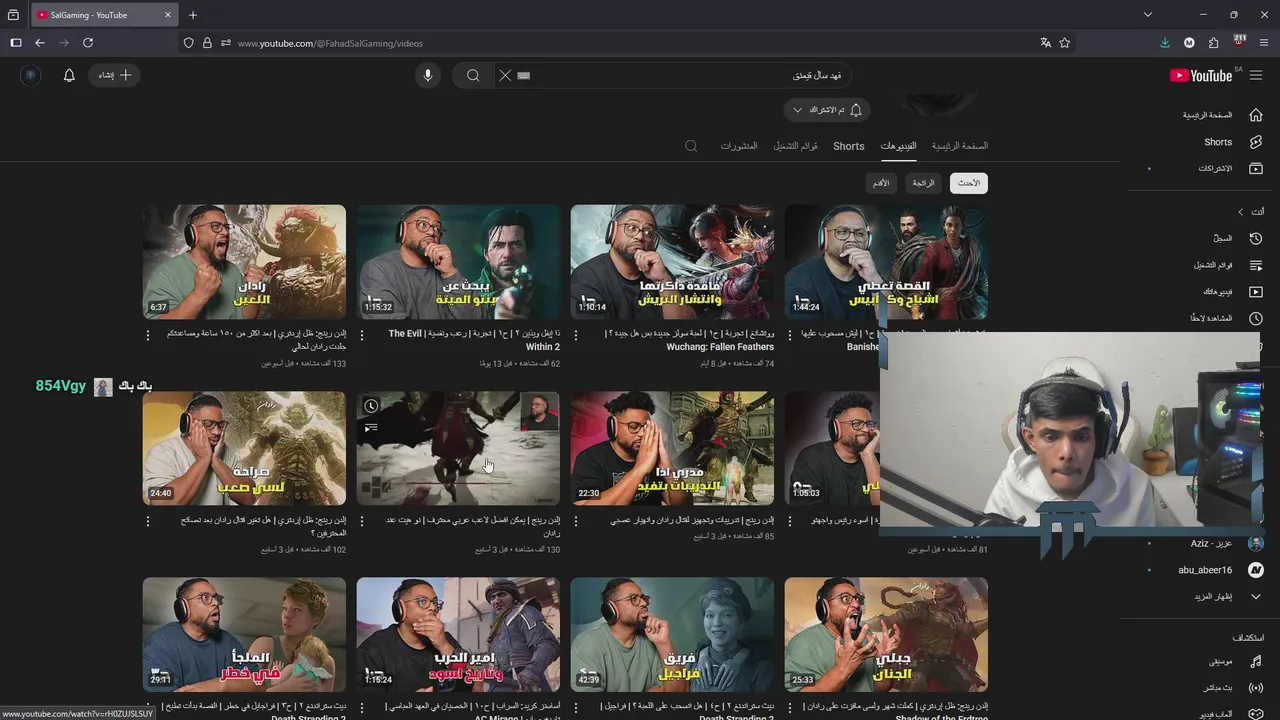The image size is (1280, 720).
Task: Play the 1:10:14 Wuchang thumbnail video
Action: tap(672, 262)
